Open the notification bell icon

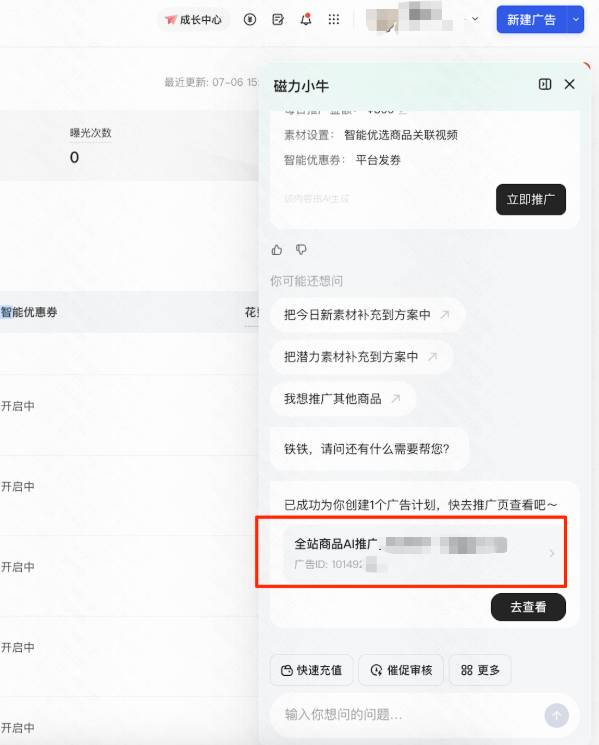[x=306, y=19]
